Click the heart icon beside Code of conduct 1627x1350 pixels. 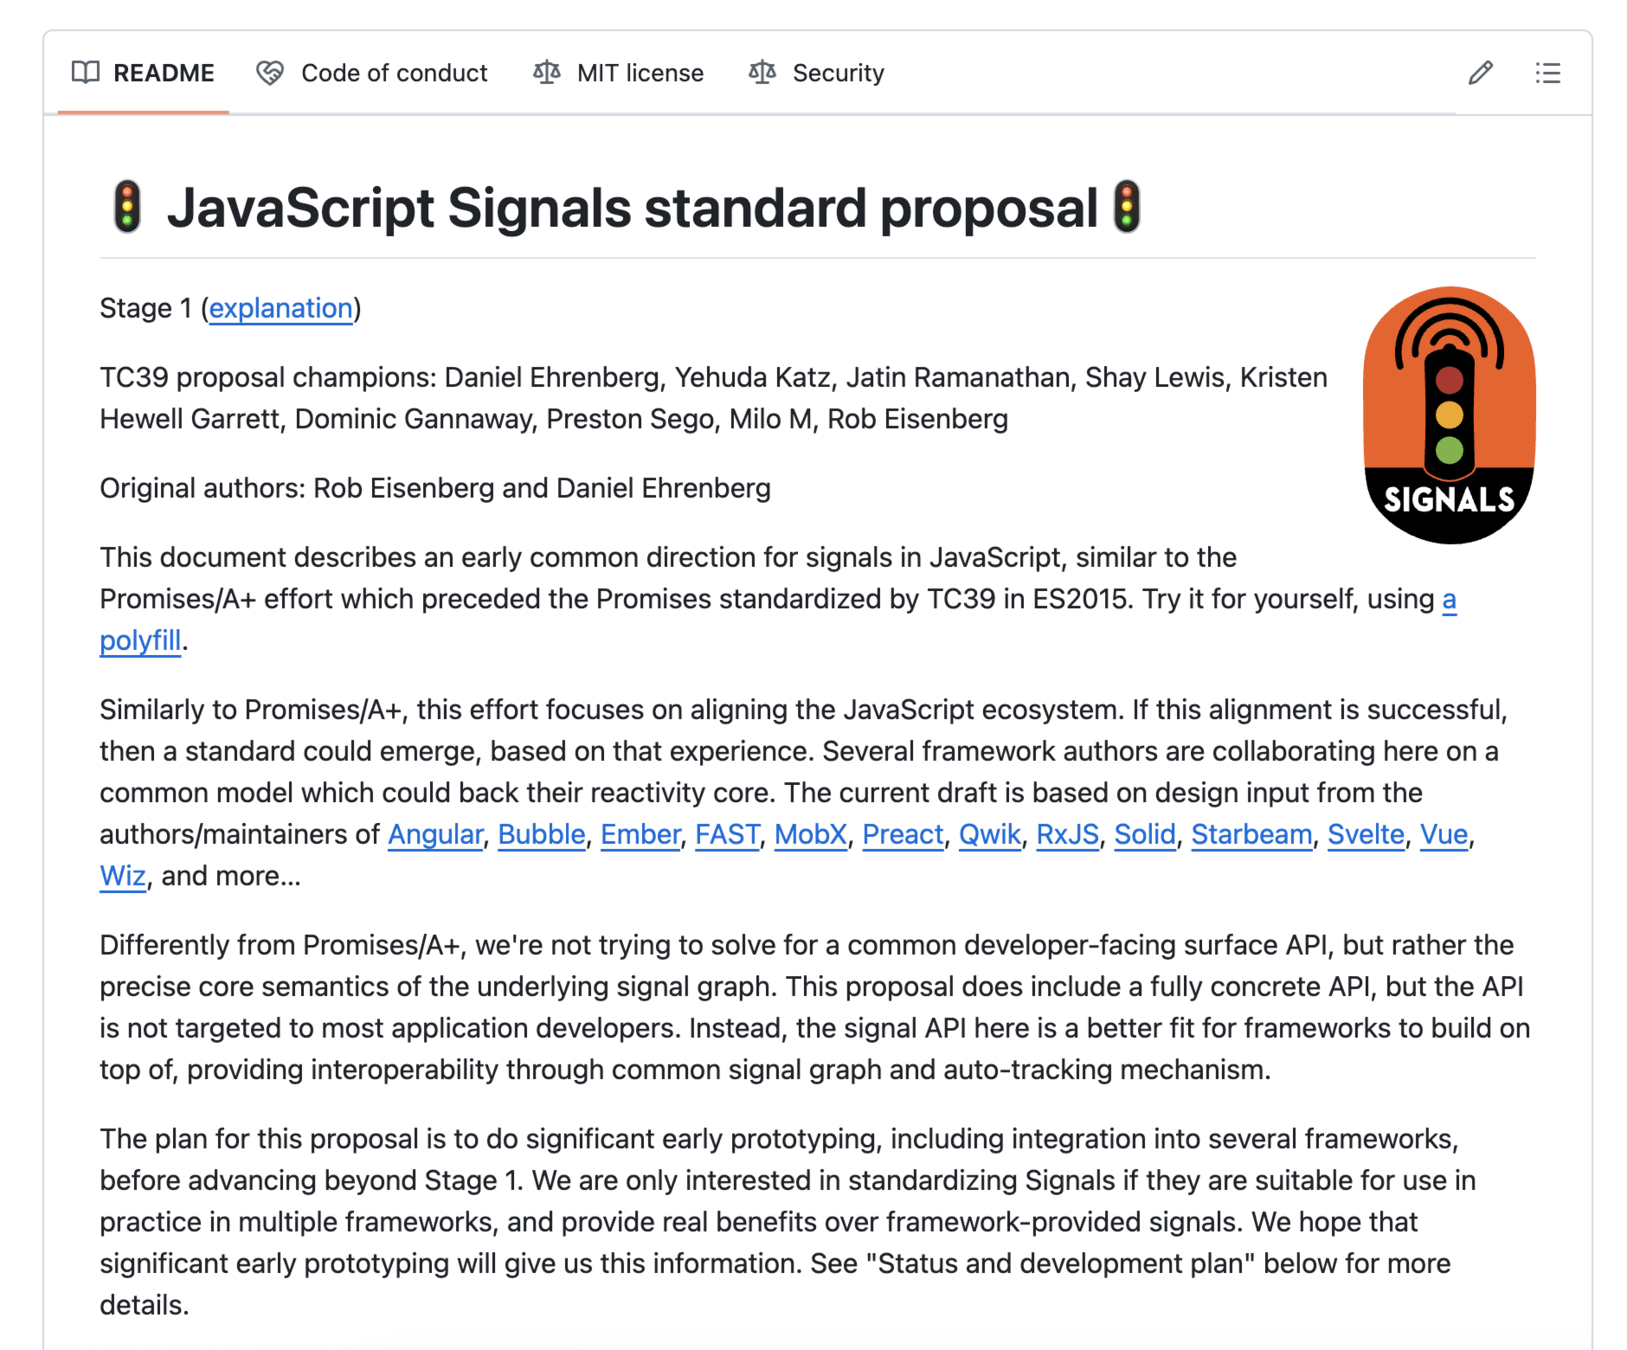(270, 73)
